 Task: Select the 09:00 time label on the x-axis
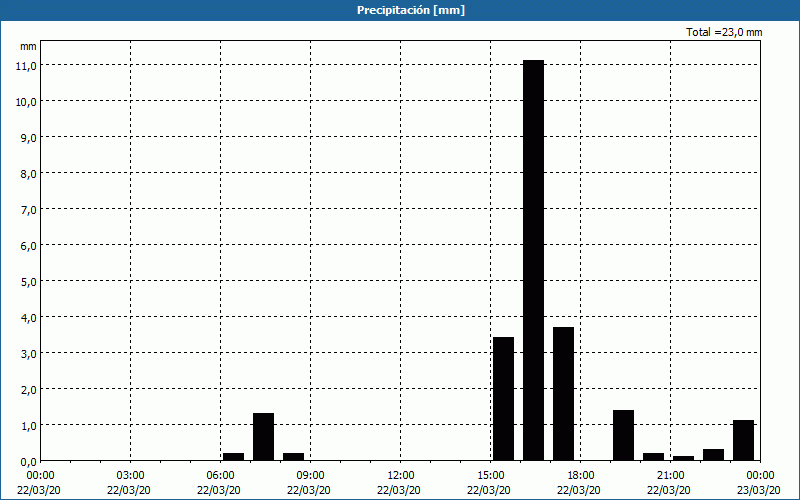point(310,476)
